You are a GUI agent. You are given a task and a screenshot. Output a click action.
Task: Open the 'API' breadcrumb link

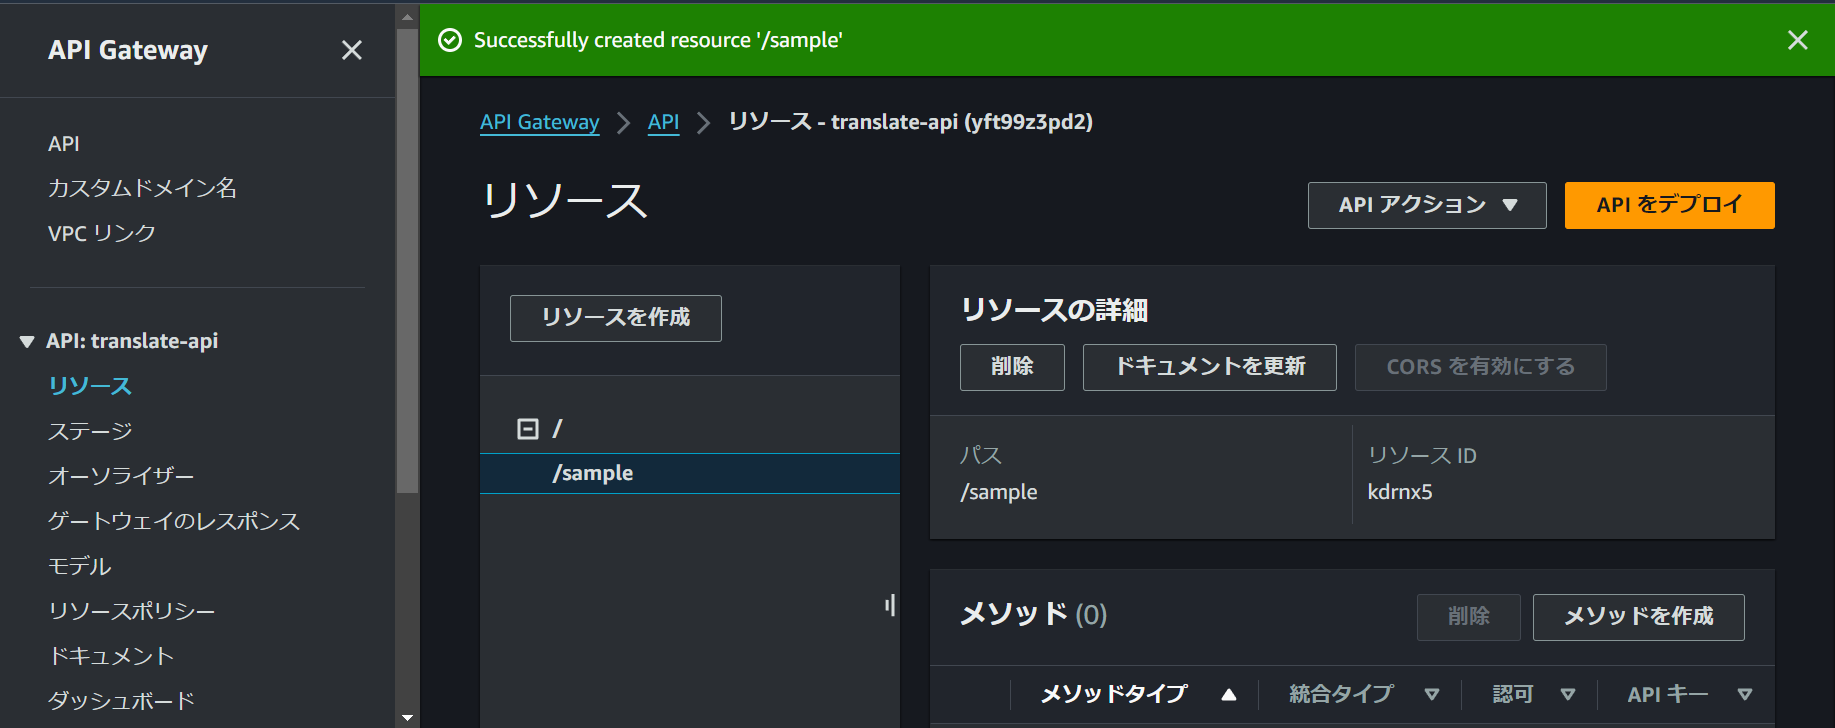coord(663,122)
